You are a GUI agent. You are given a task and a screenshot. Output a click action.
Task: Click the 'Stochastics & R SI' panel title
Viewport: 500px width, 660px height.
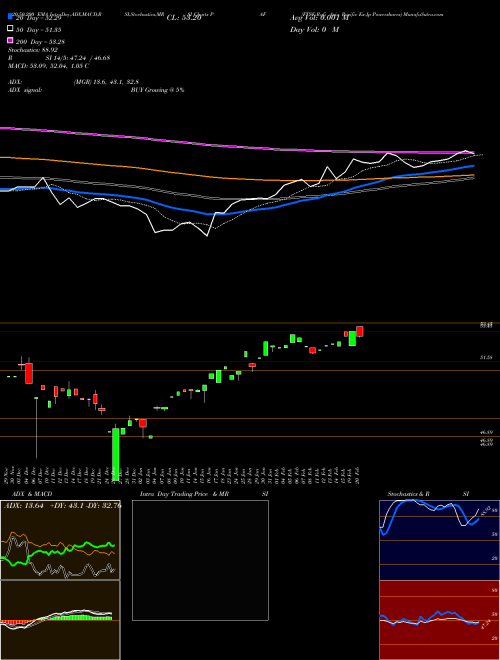click(x=428, y=494)
